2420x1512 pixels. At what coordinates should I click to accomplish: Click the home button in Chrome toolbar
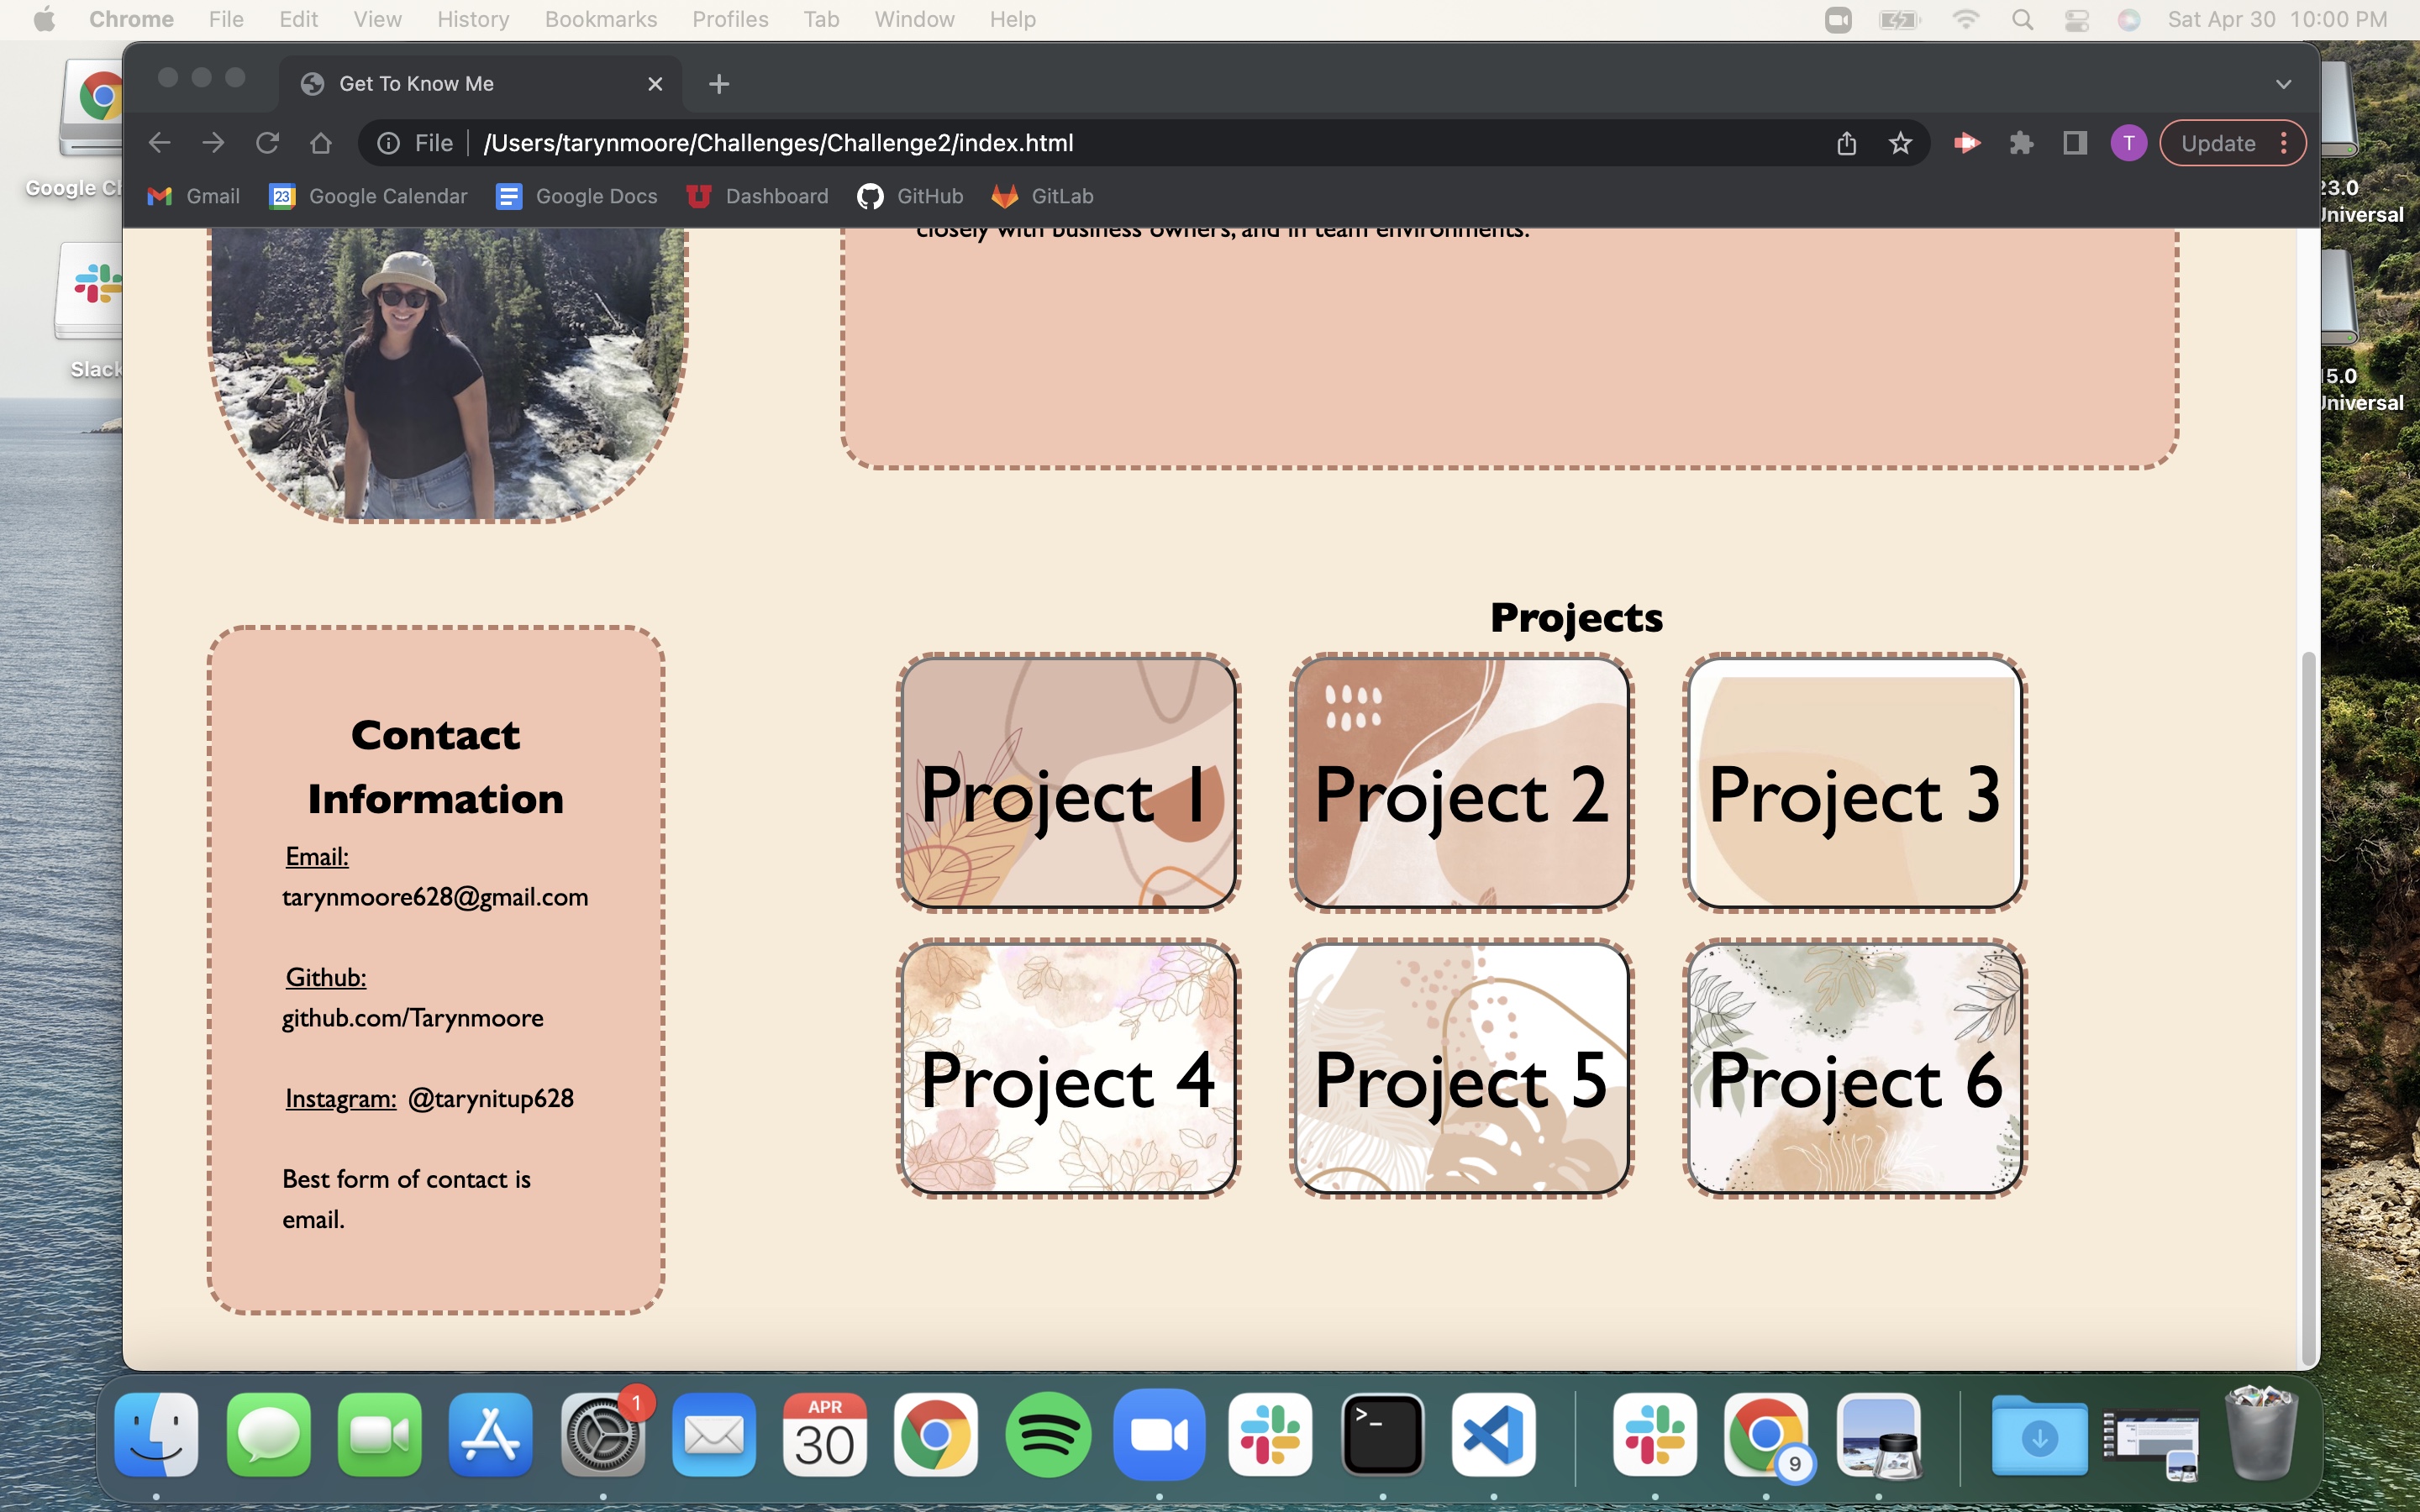click(320, 142)
